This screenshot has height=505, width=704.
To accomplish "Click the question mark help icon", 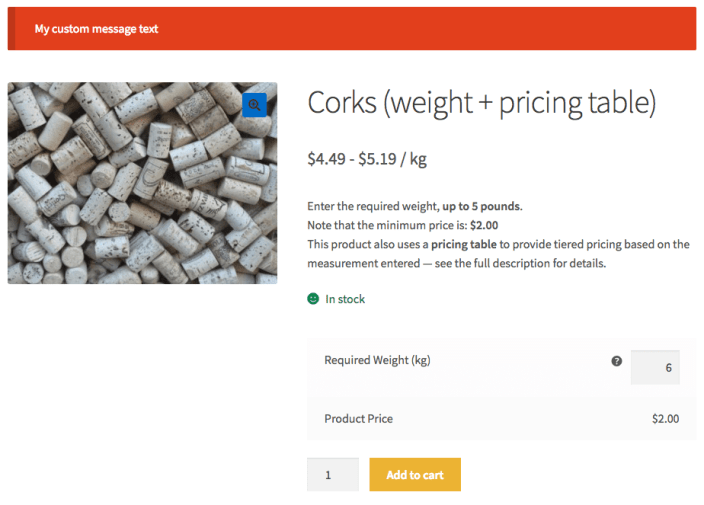I will pos(616,361).
